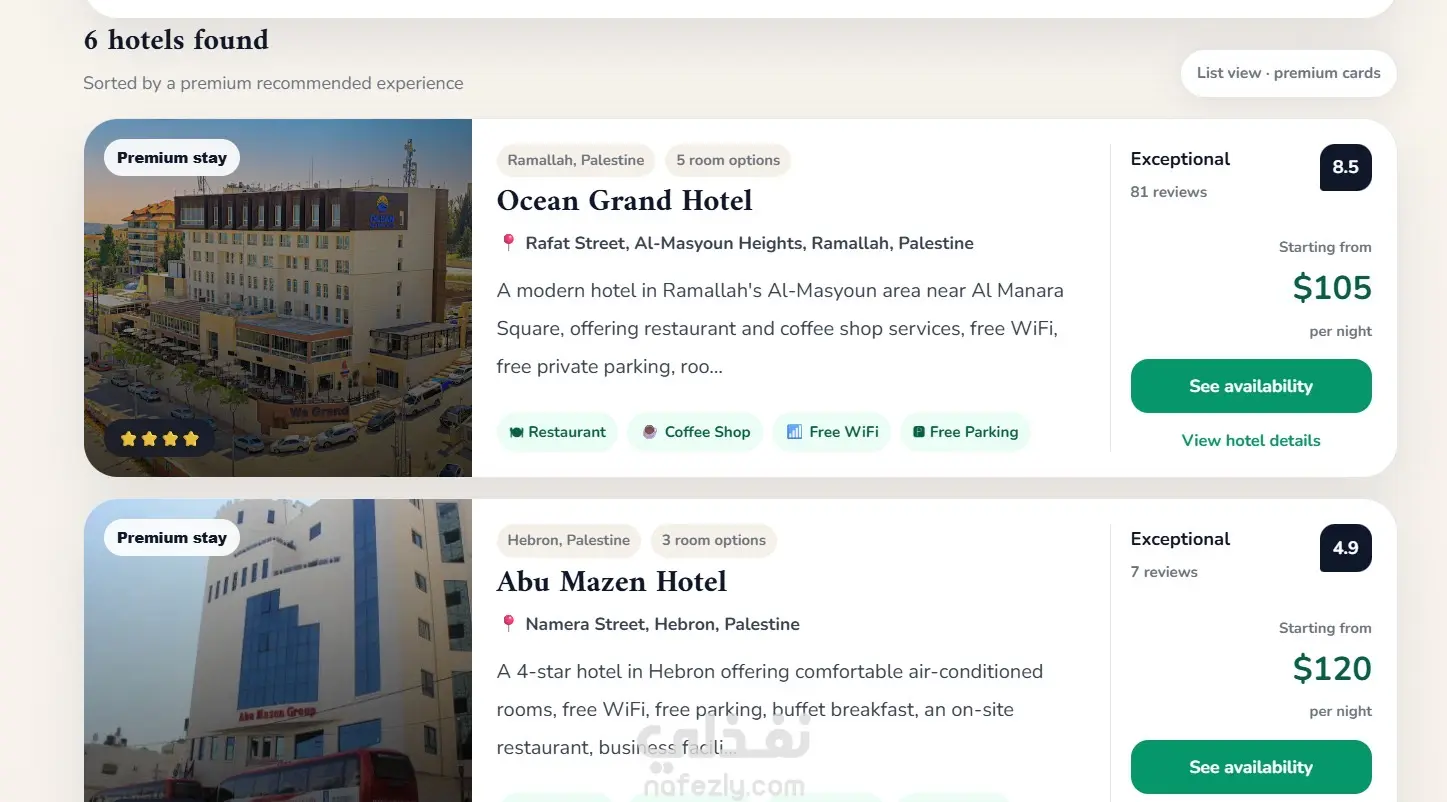
Task: Select the List view premium cards pill
Action: (1288, 73)
